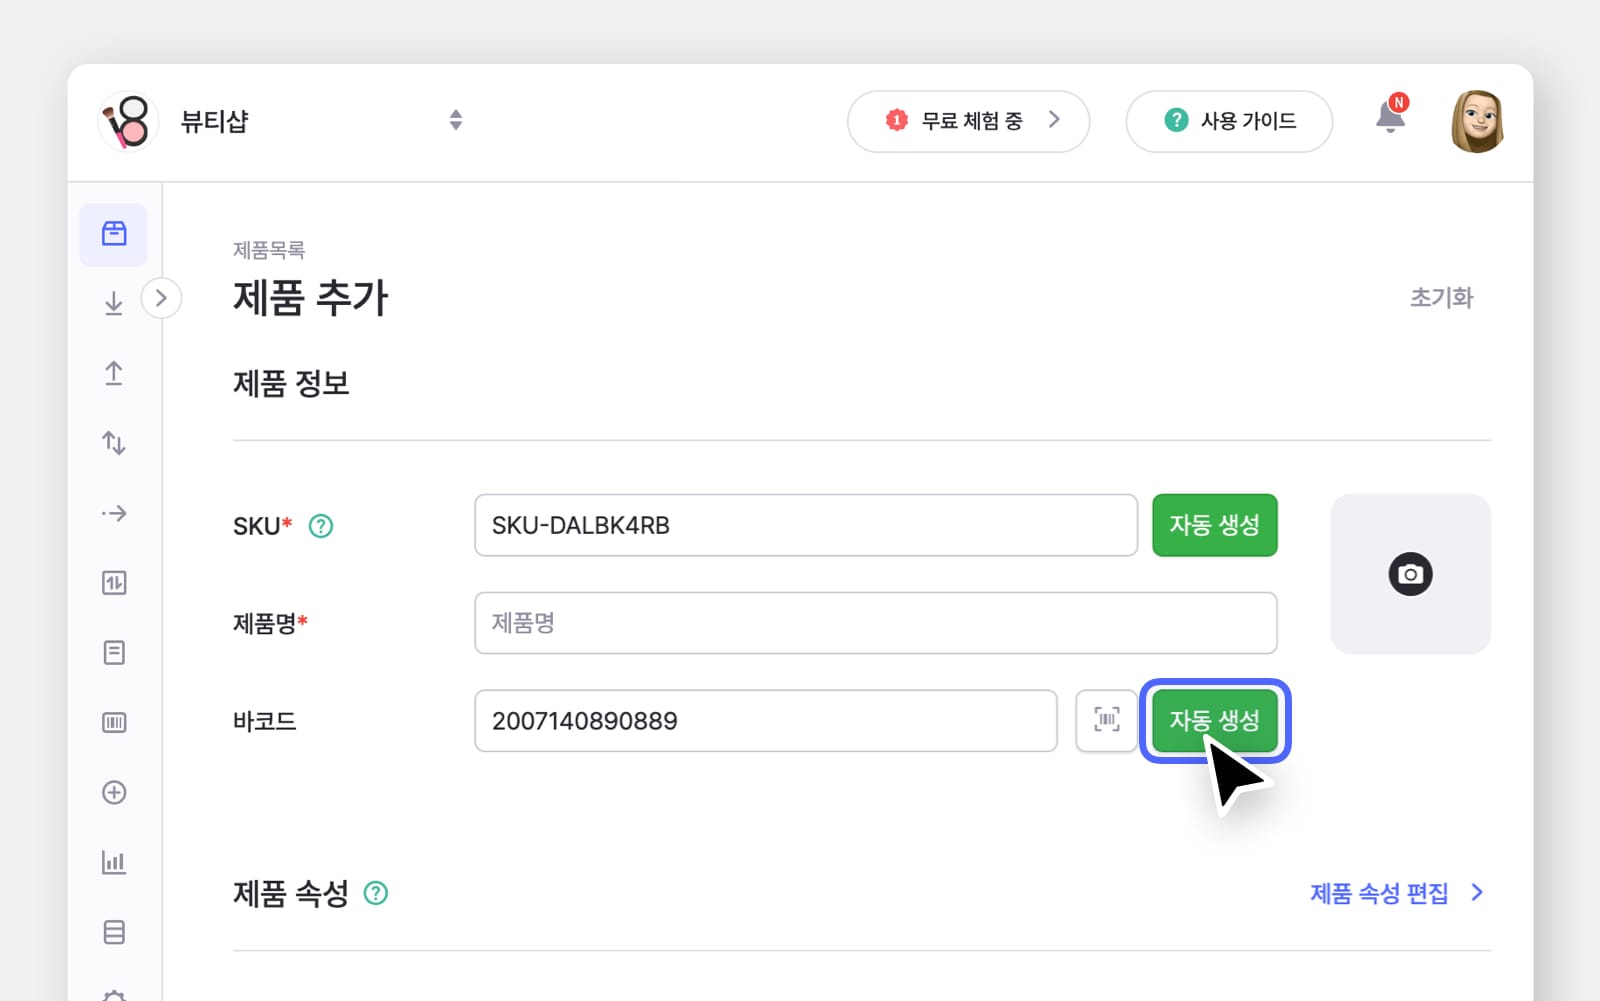Click the help icon beside 제품 속성
Screen dimensions: 1600x1001
(x=375, y=894)
